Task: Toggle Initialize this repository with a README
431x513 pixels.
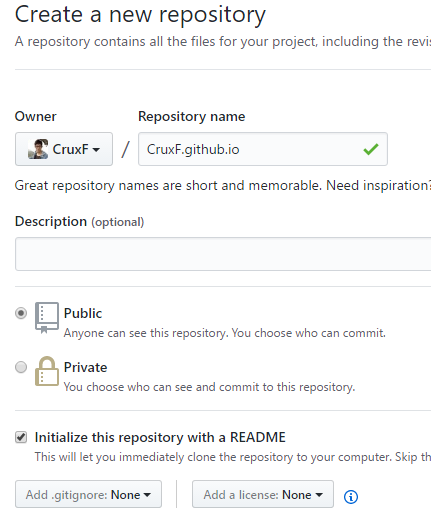Action: [21, 437]
